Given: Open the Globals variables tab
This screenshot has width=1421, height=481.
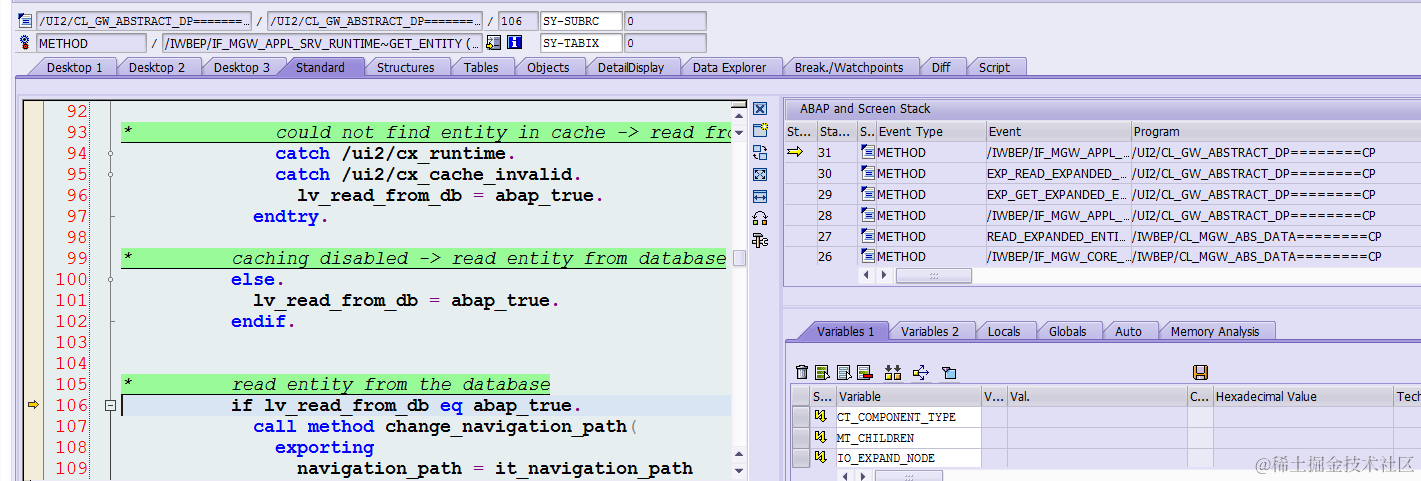Looking at the screenshot, I should point(1067,331).
